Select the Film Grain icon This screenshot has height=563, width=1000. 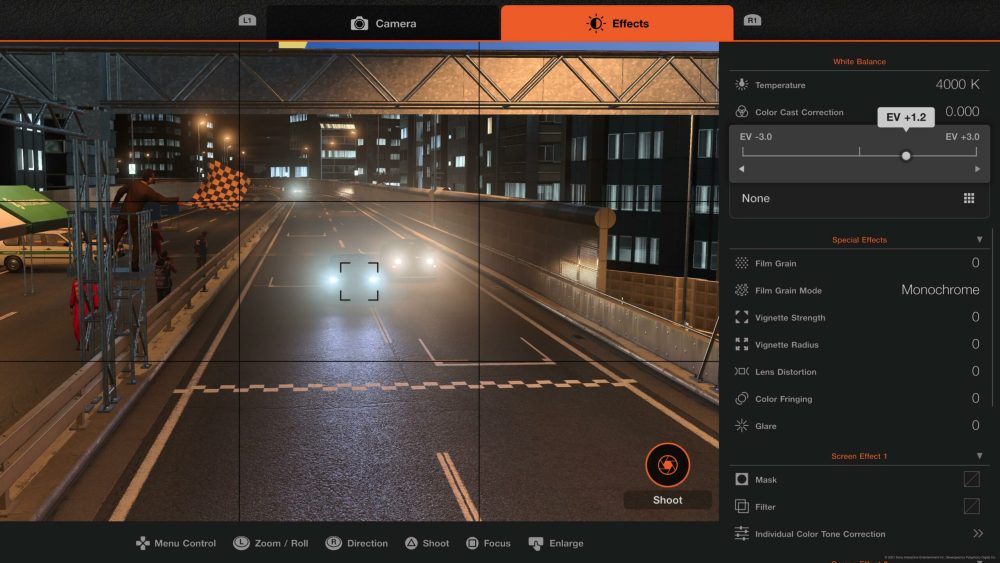[x=741, y=263]
